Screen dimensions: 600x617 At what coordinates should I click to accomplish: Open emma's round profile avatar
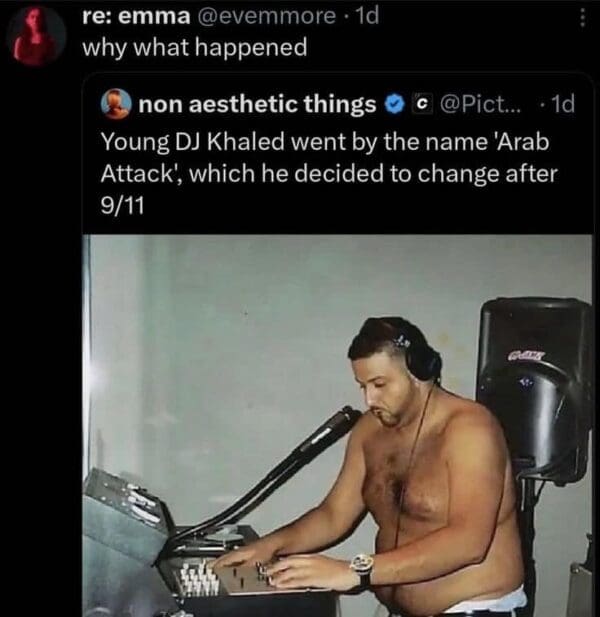36,36
